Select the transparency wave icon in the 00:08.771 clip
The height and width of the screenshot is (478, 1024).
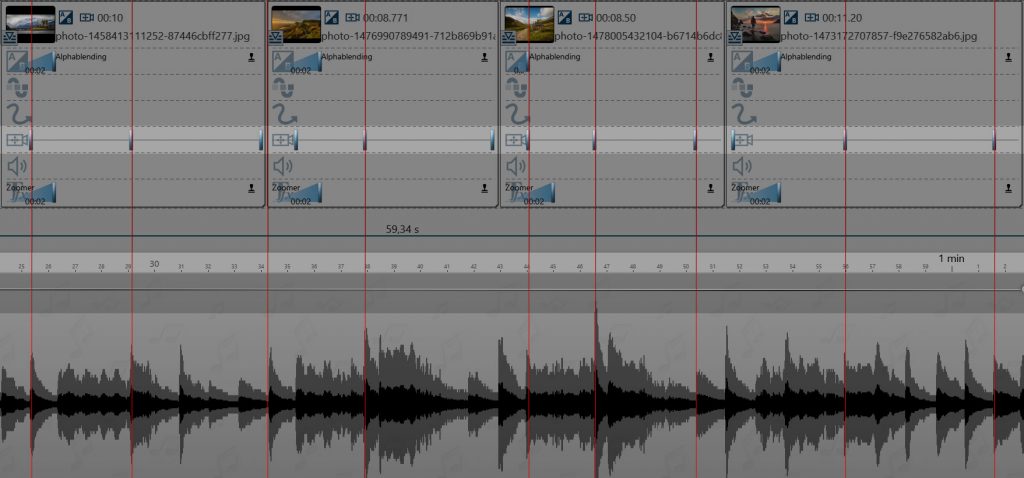coord(283,88)
